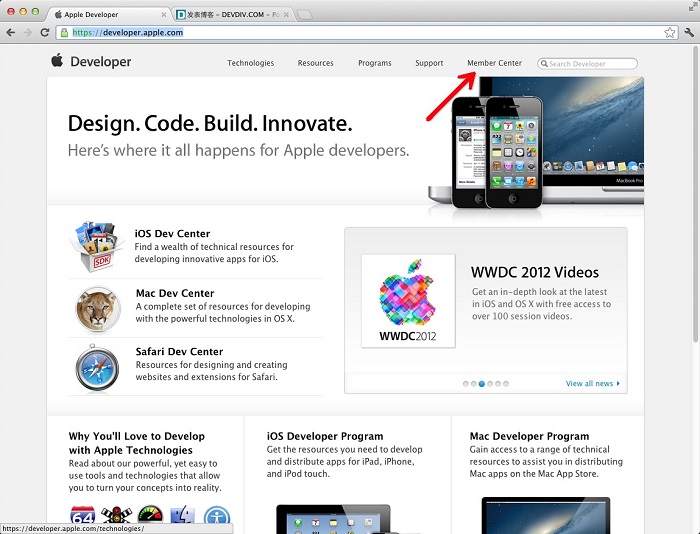The height and width of the screenshot is (534, 700).
Task: Open WWDC 2012 Videos heading
Action: pos(535,272)
